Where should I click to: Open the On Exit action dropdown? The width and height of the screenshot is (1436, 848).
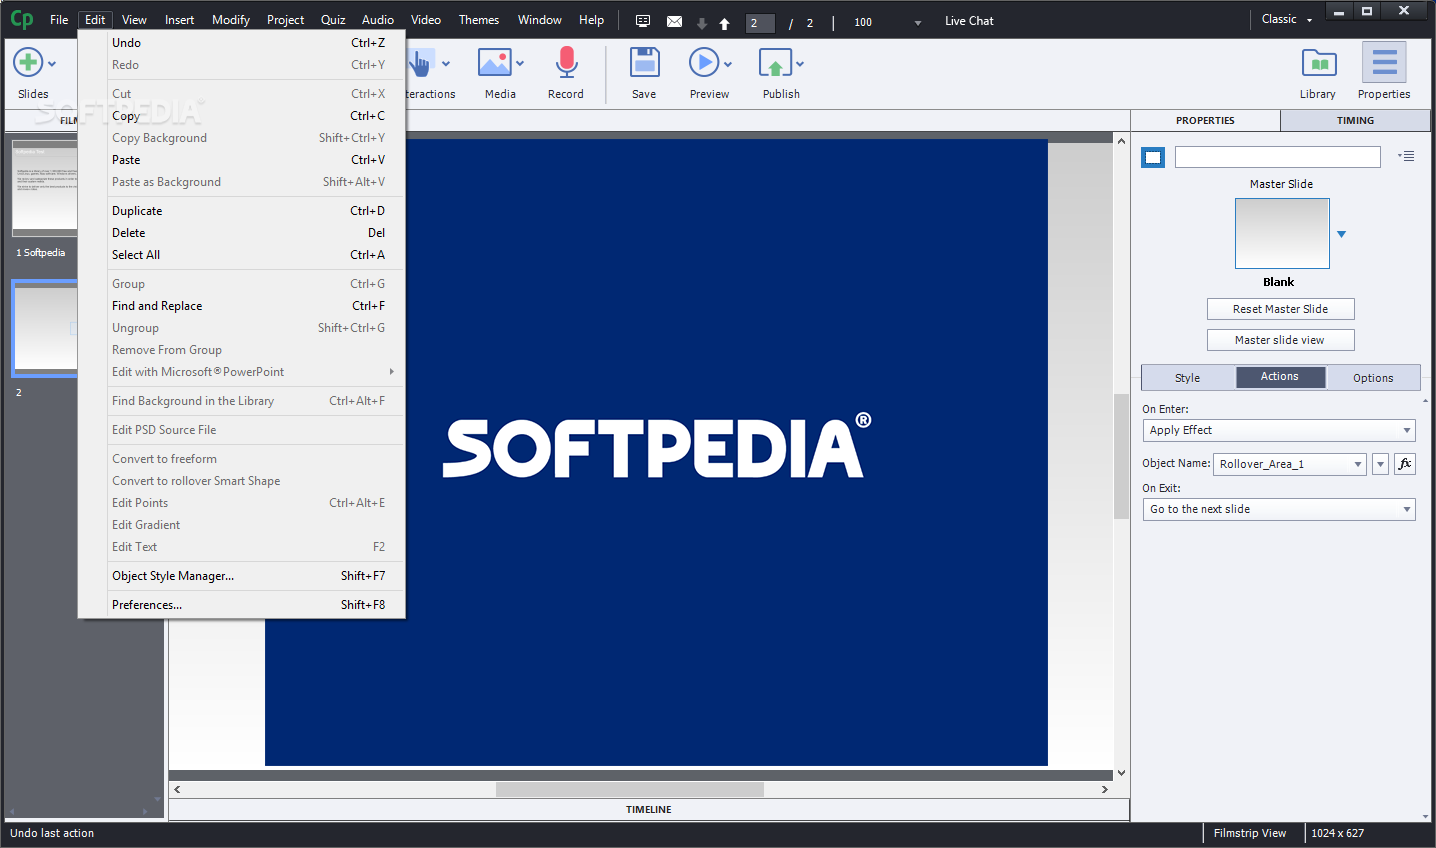coord(1279,509)
